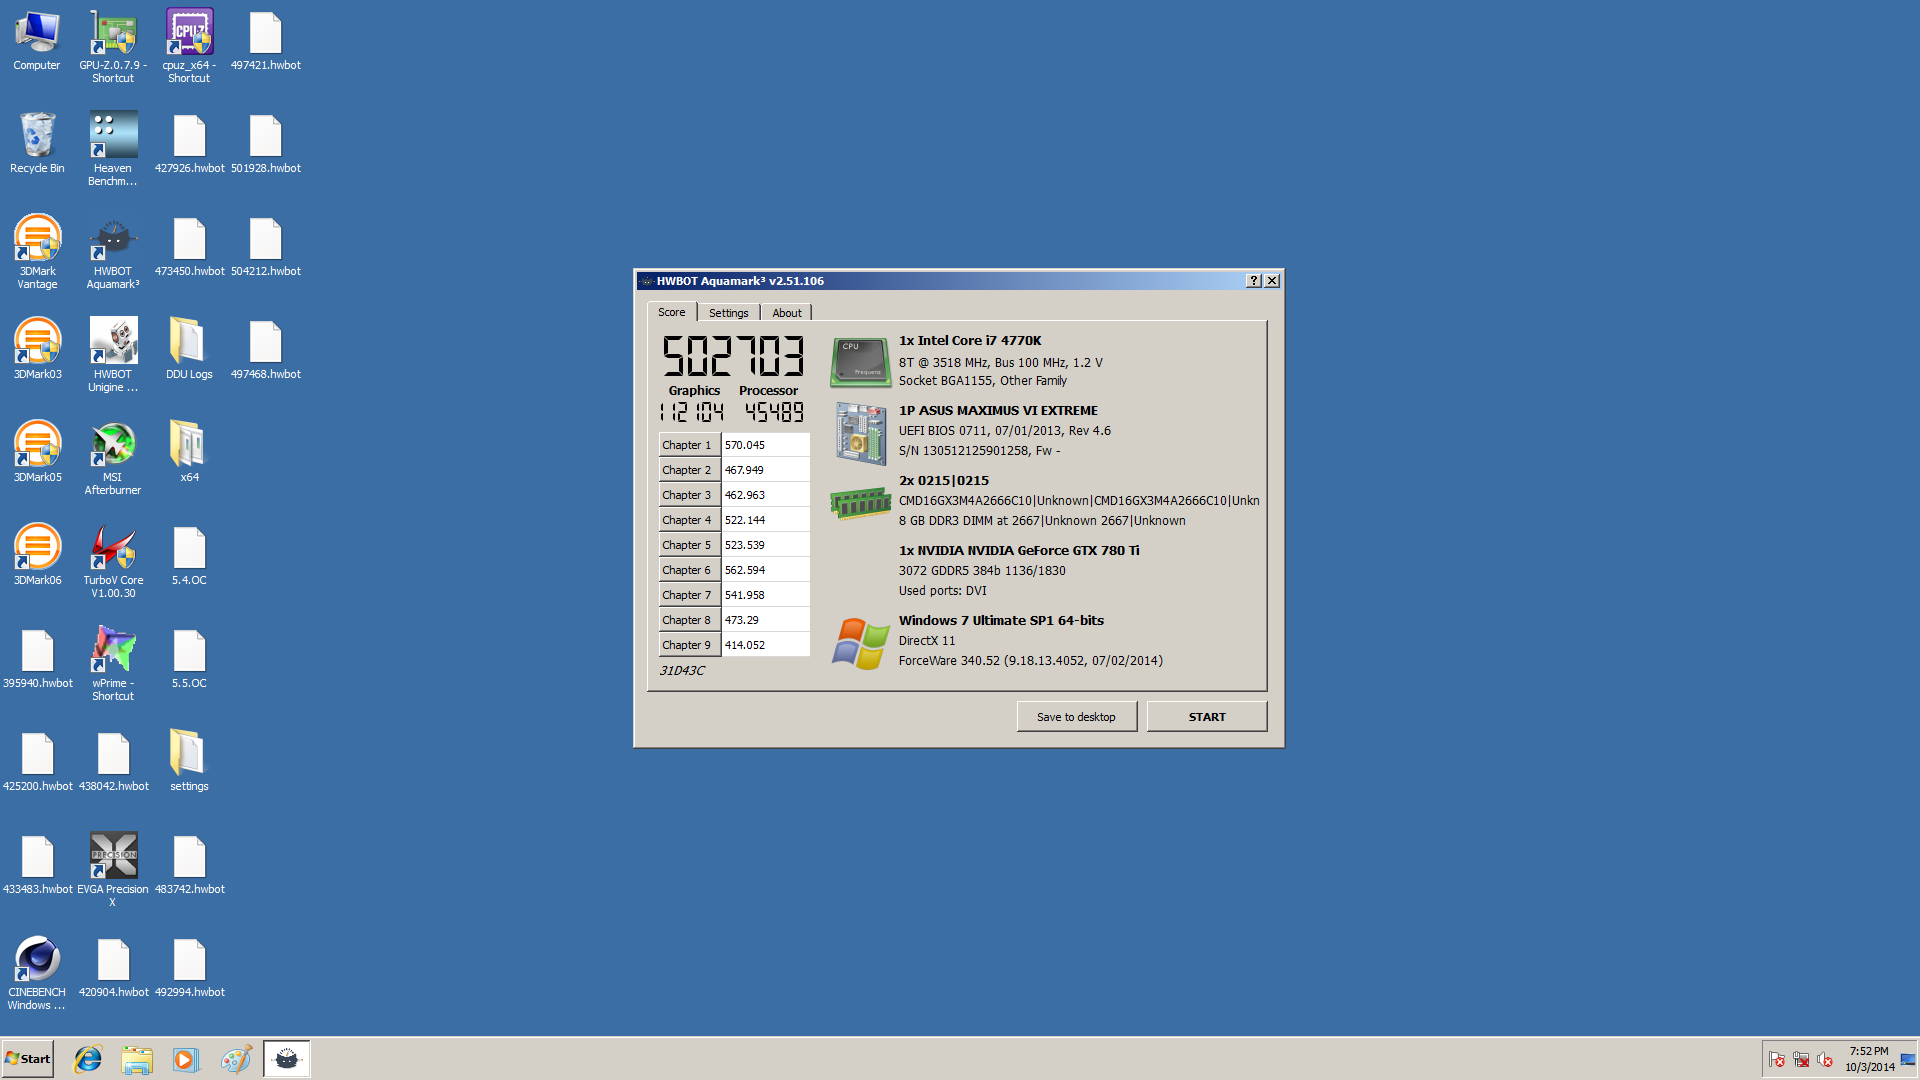Select the 395940.hwbot file
The image size is (1920, 1080).
37,659
